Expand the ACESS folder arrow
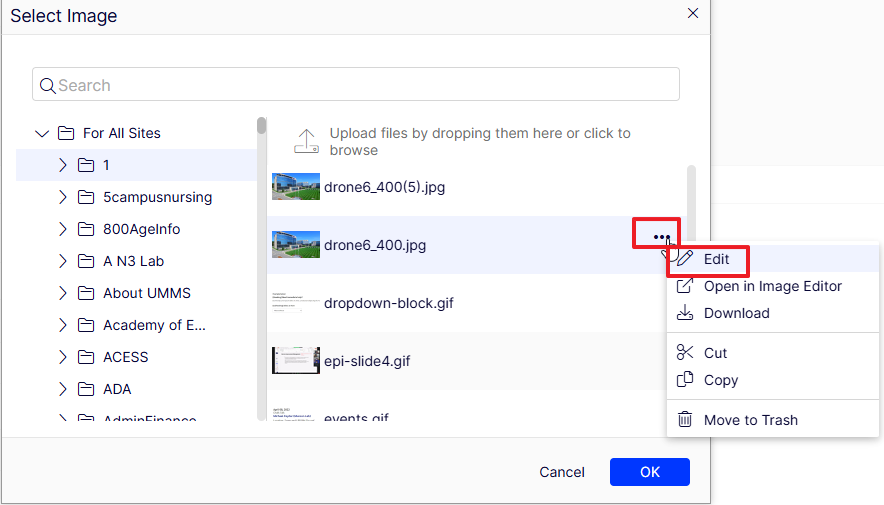This screenshot has height=505, width=884. click(62, 357)
